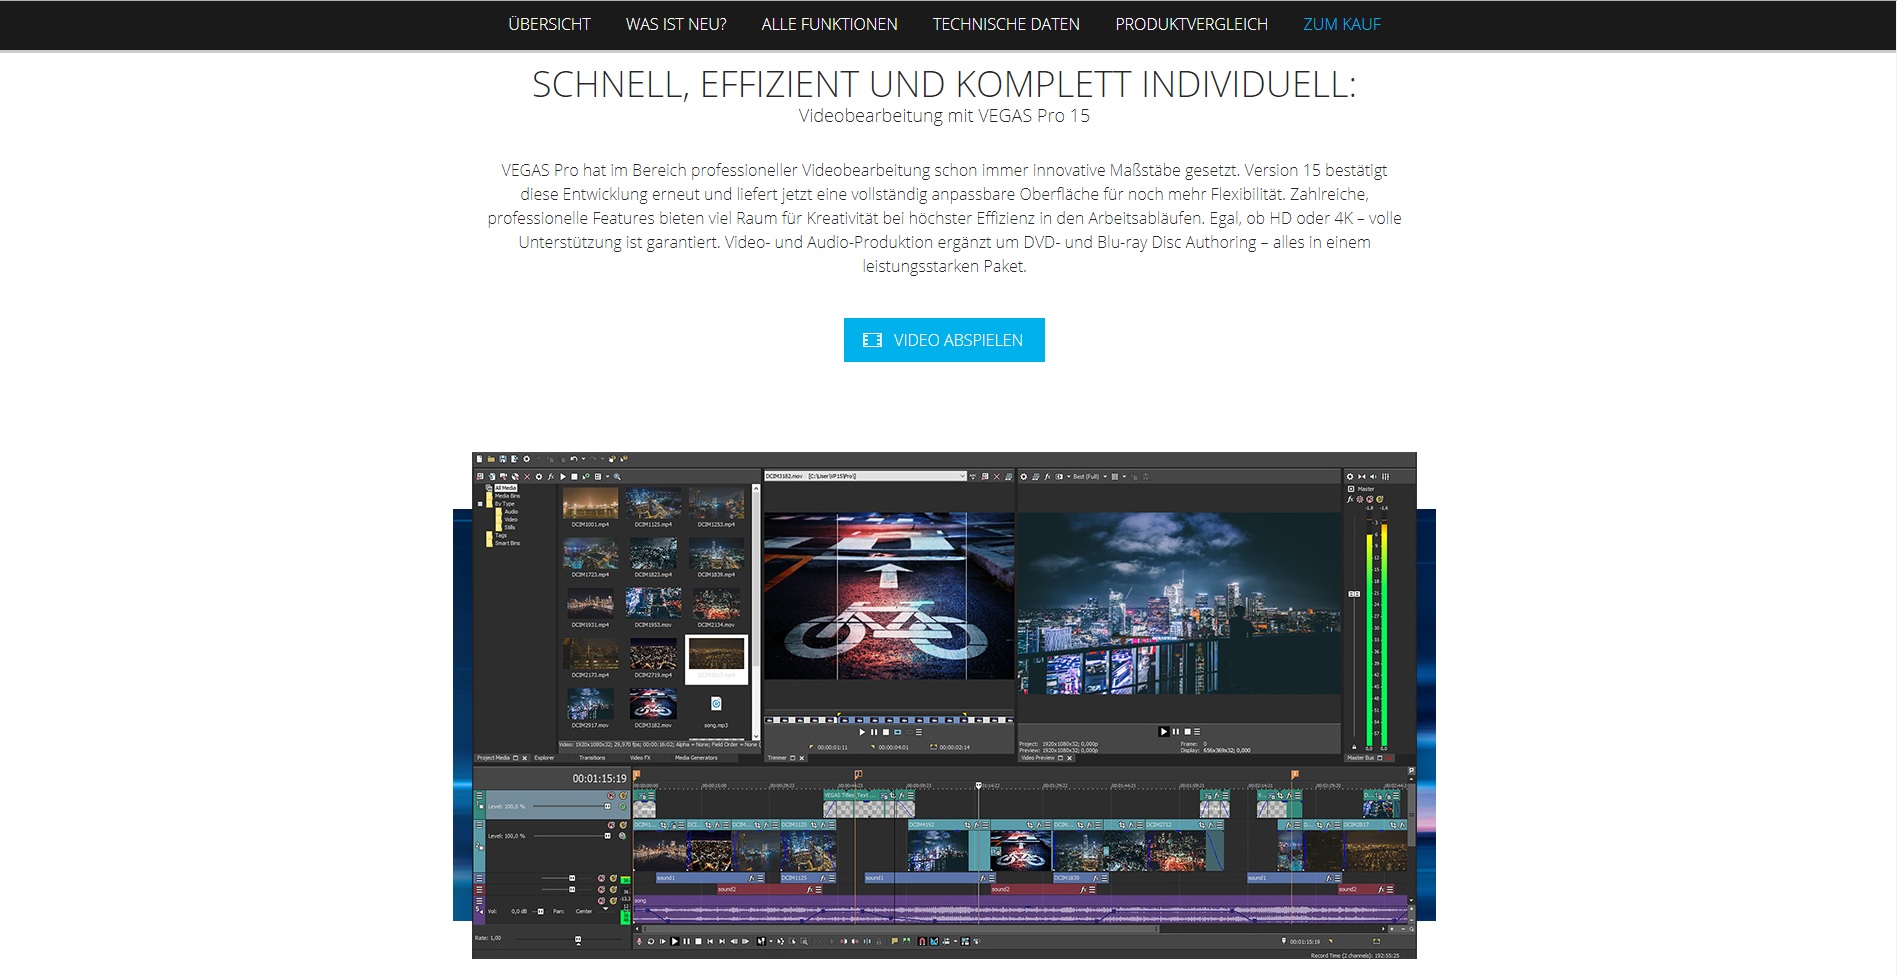The width and height of the screenshot is (1897, 975).
Task: Click the red X icon in Trimmer toolbar
Action: click(x=997, y=477)
